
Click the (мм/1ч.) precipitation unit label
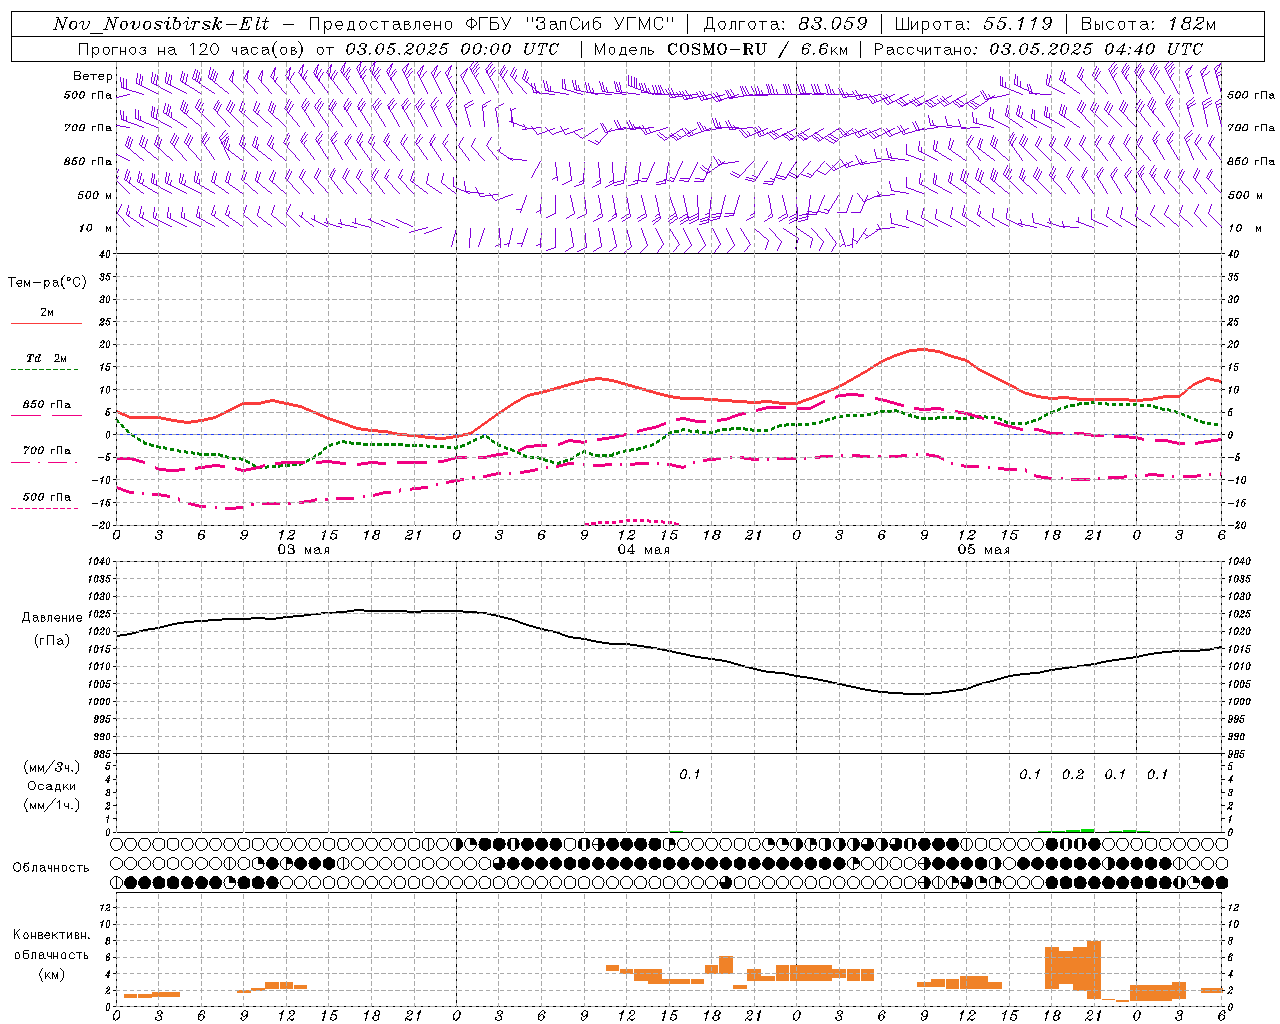point(51,805)
